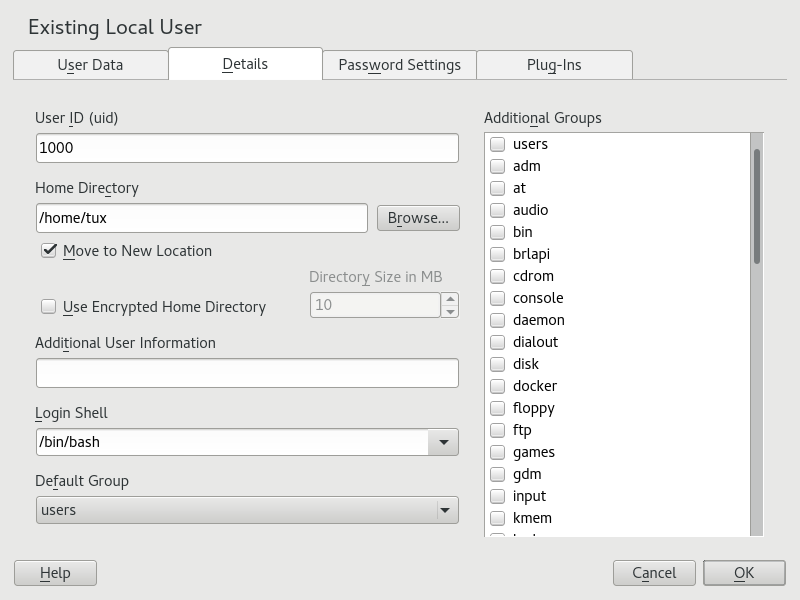
Task: Tick the audio group checkbox
Action: [497, 210]
